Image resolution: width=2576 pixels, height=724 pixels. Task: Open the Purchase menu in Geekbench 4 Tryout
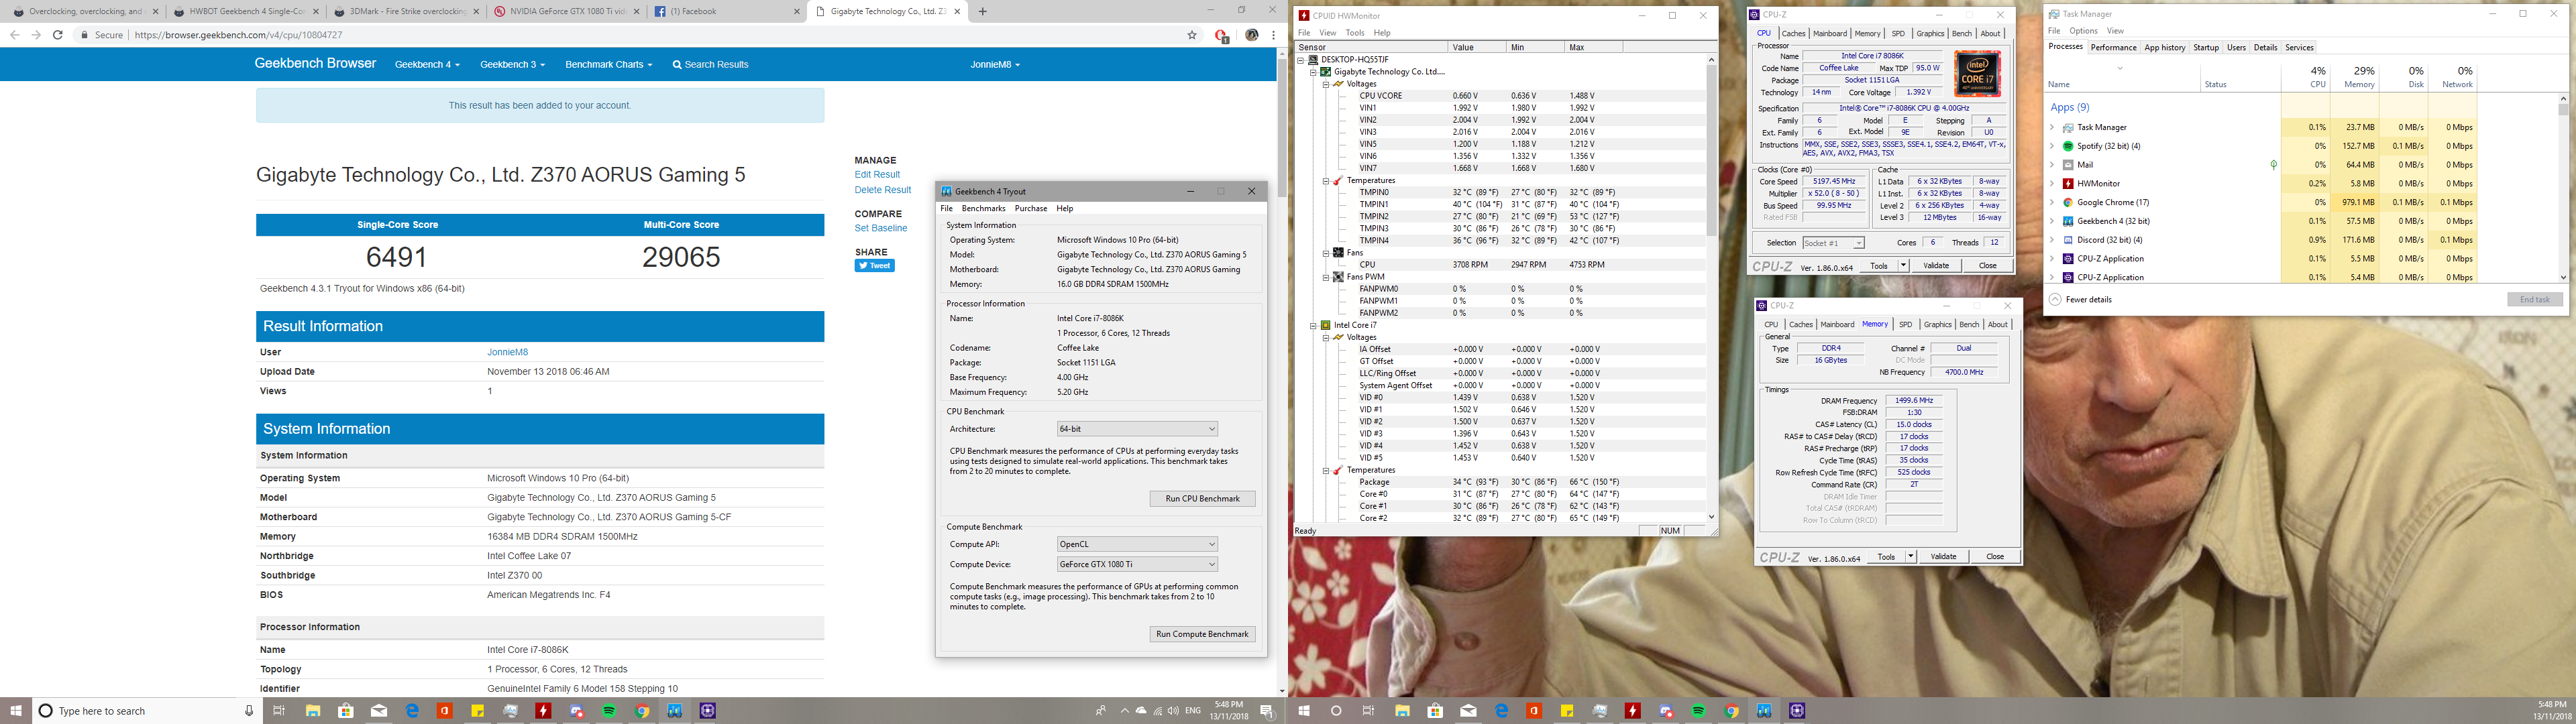pos(1031,209)
